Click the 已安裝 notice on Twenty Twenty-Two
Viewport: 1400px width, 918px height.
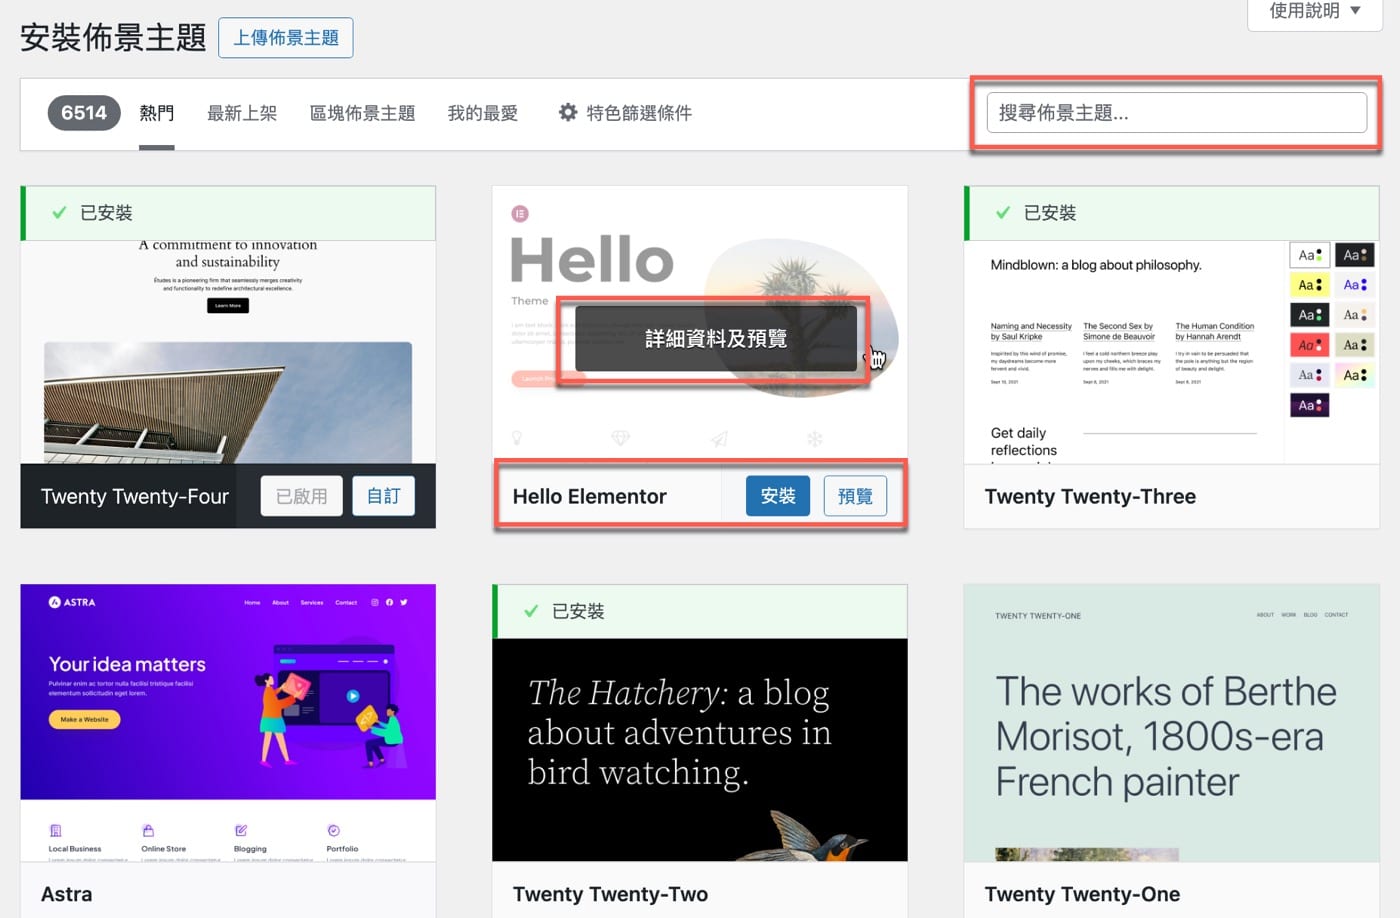[x=700, y=611]
